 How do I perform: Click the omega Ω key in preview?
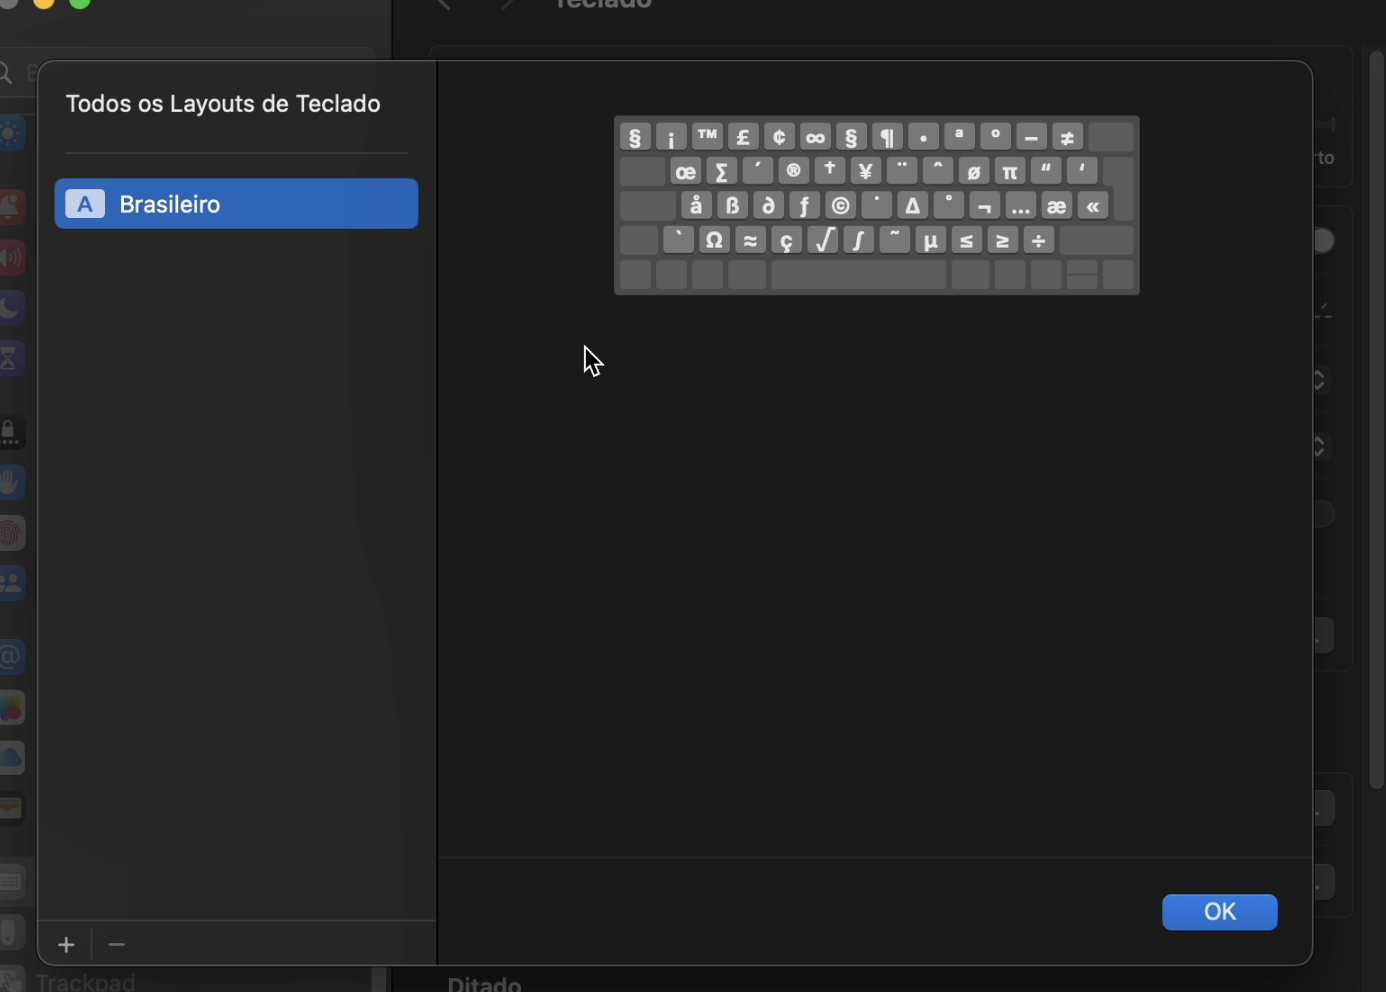[714, 240]
